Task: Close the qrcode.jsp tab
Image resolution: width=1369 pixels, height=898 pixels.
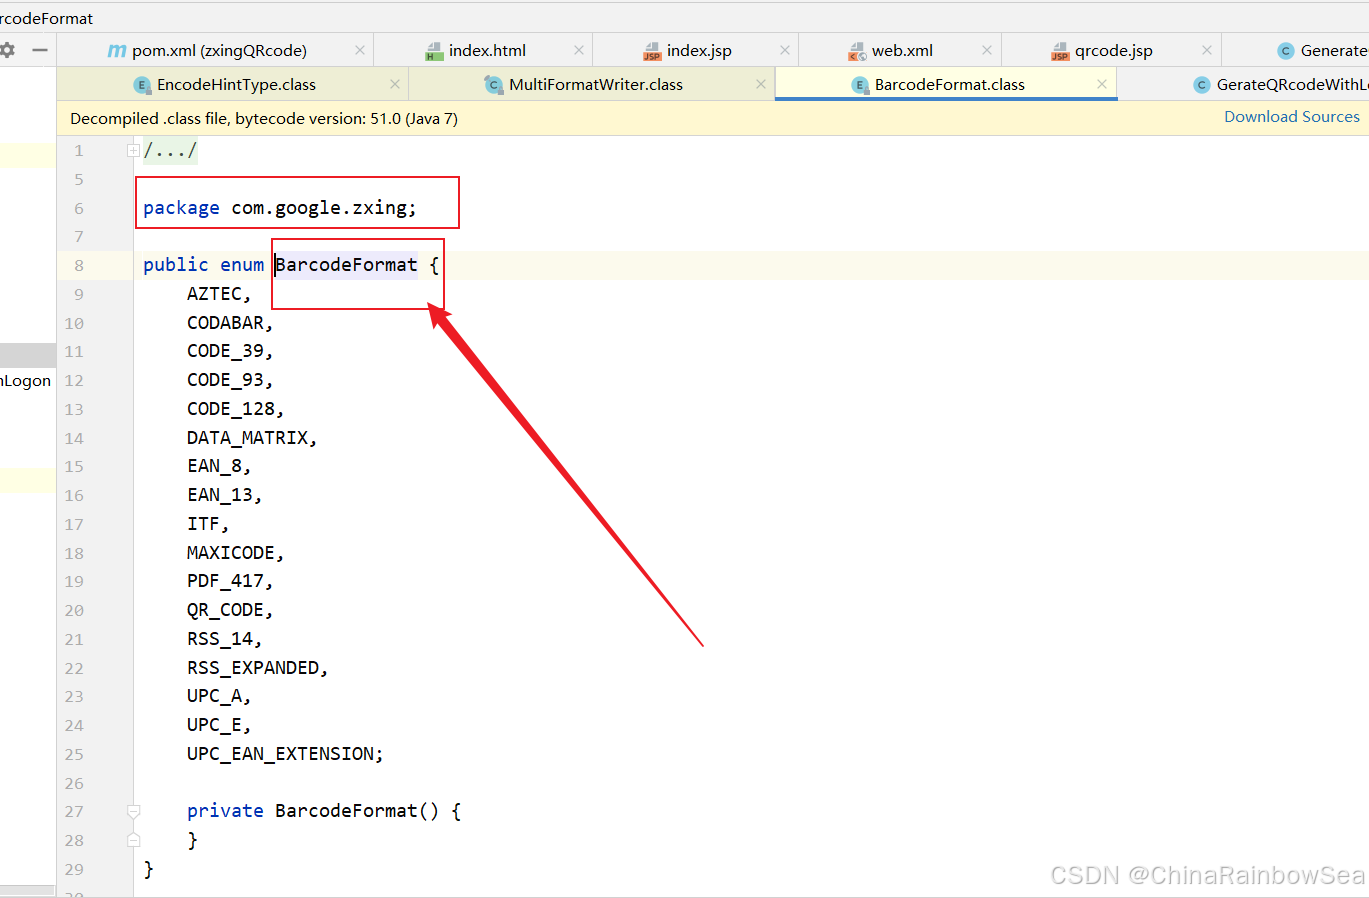Action: tap(1207, 50)
